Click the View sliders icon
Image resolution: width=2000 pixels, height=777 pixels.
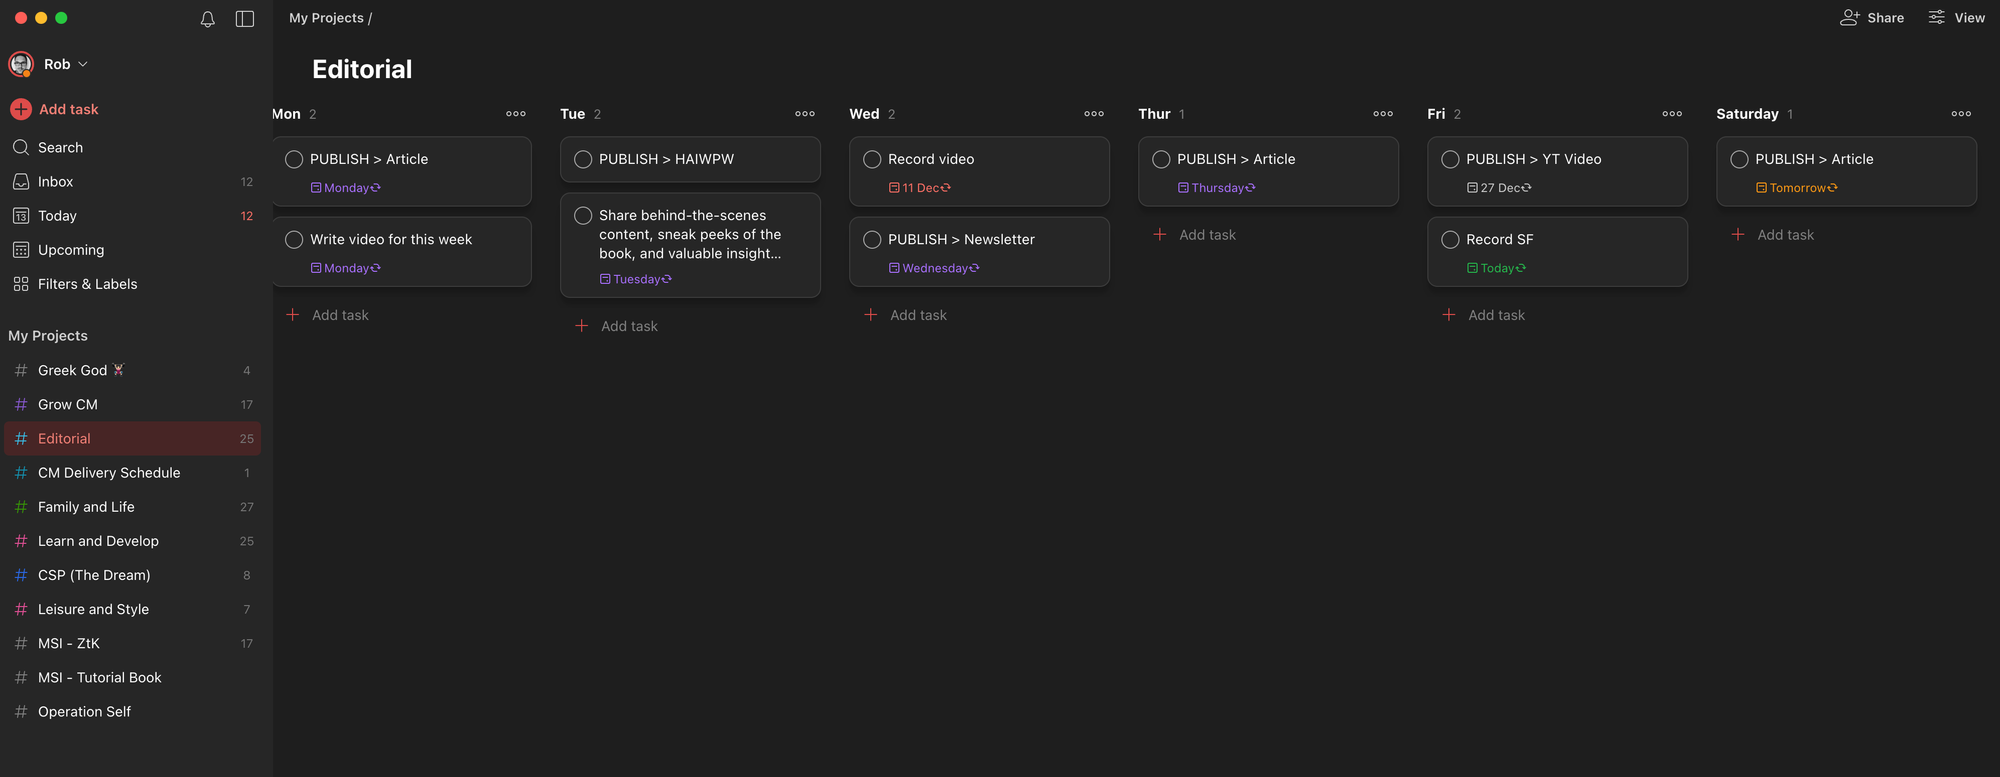pyautogui.click(x=1937, y=18)
